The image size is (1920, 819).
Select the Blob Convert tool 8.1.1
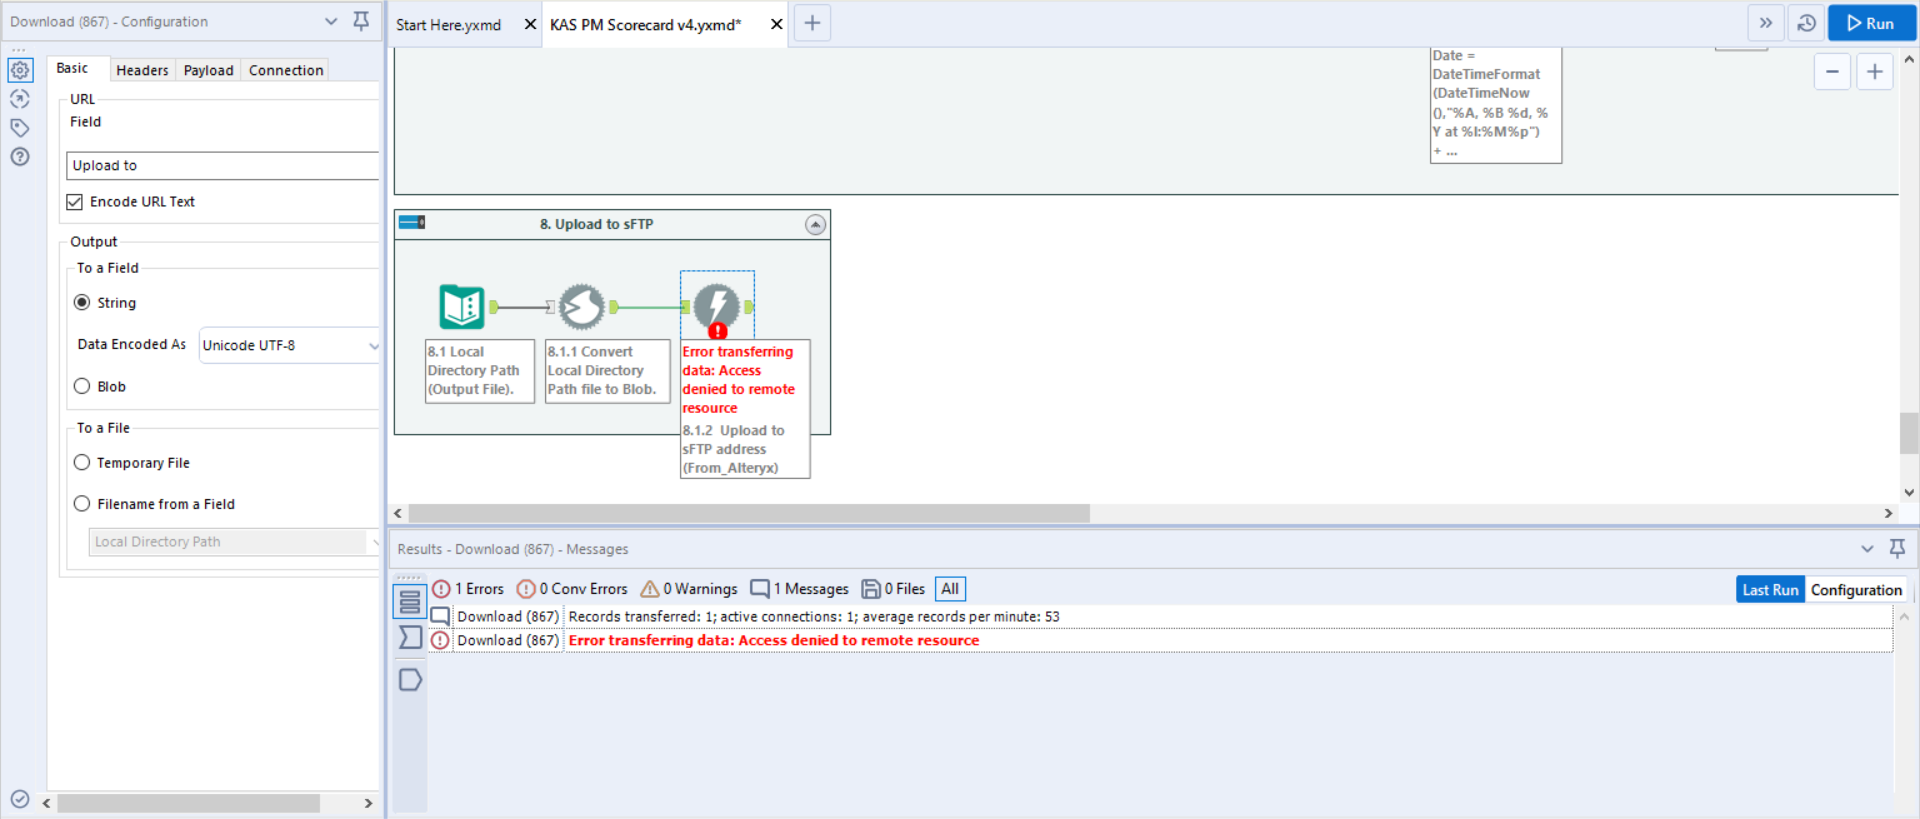tap(582, 307)
